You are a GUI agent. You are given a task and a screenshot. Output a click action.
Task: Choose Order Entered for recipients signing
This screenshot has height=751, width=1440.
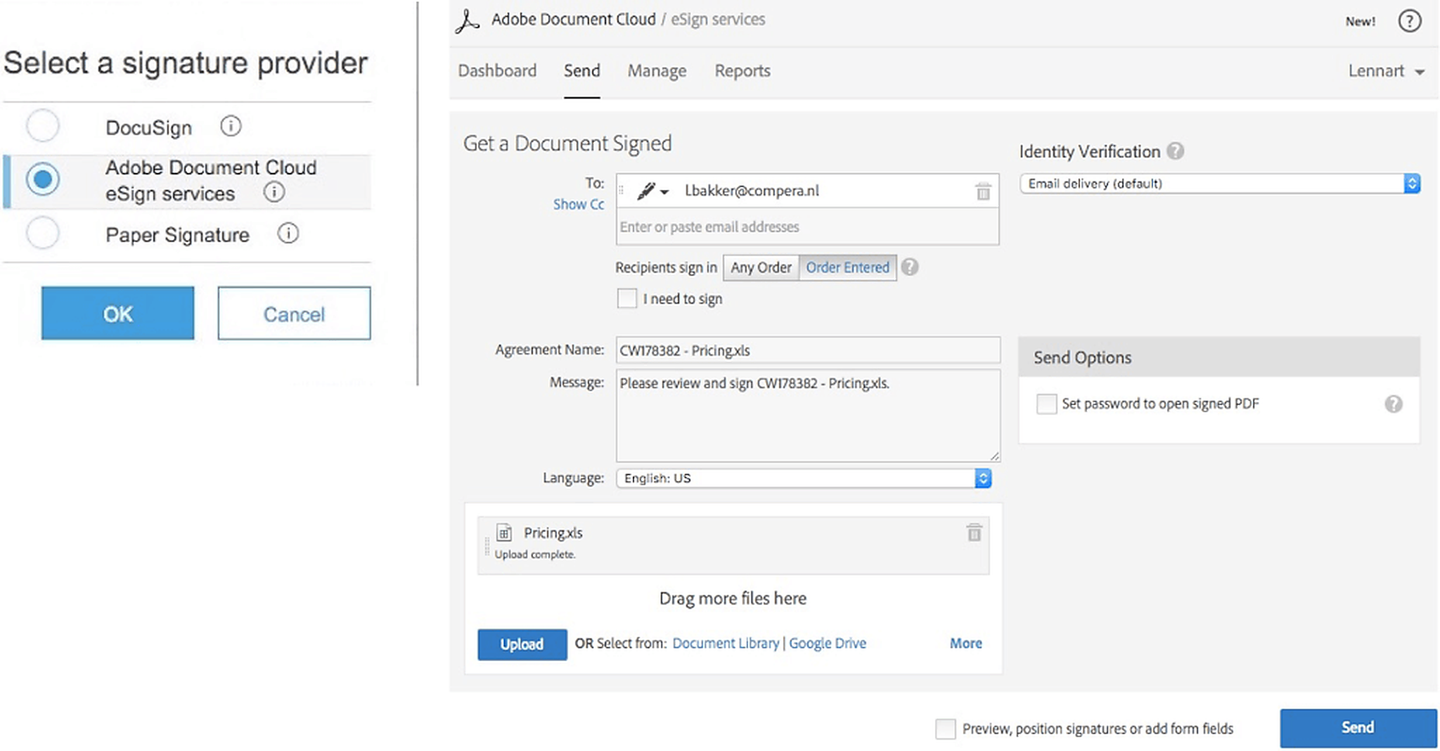click(x=848, y=267)
